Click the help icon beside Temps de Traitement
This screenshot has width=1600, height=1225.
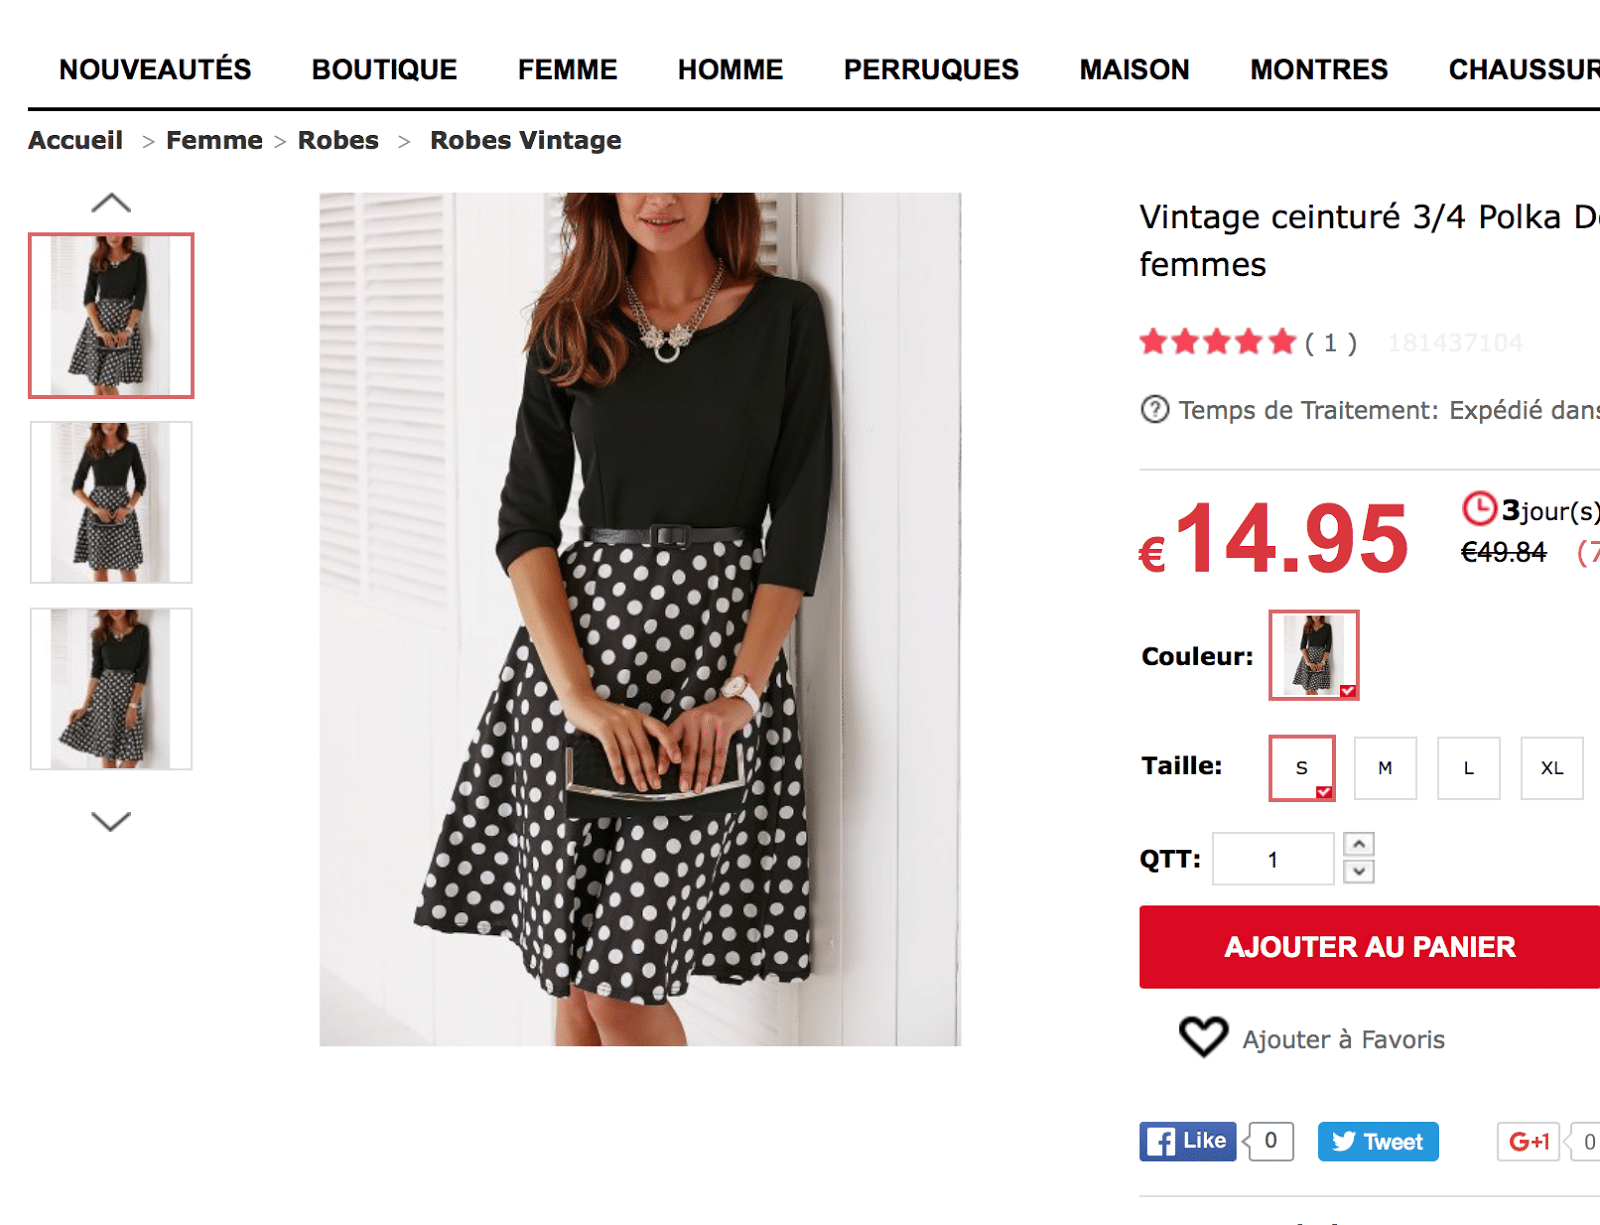pyautogui.click(x=1154, y=410)
